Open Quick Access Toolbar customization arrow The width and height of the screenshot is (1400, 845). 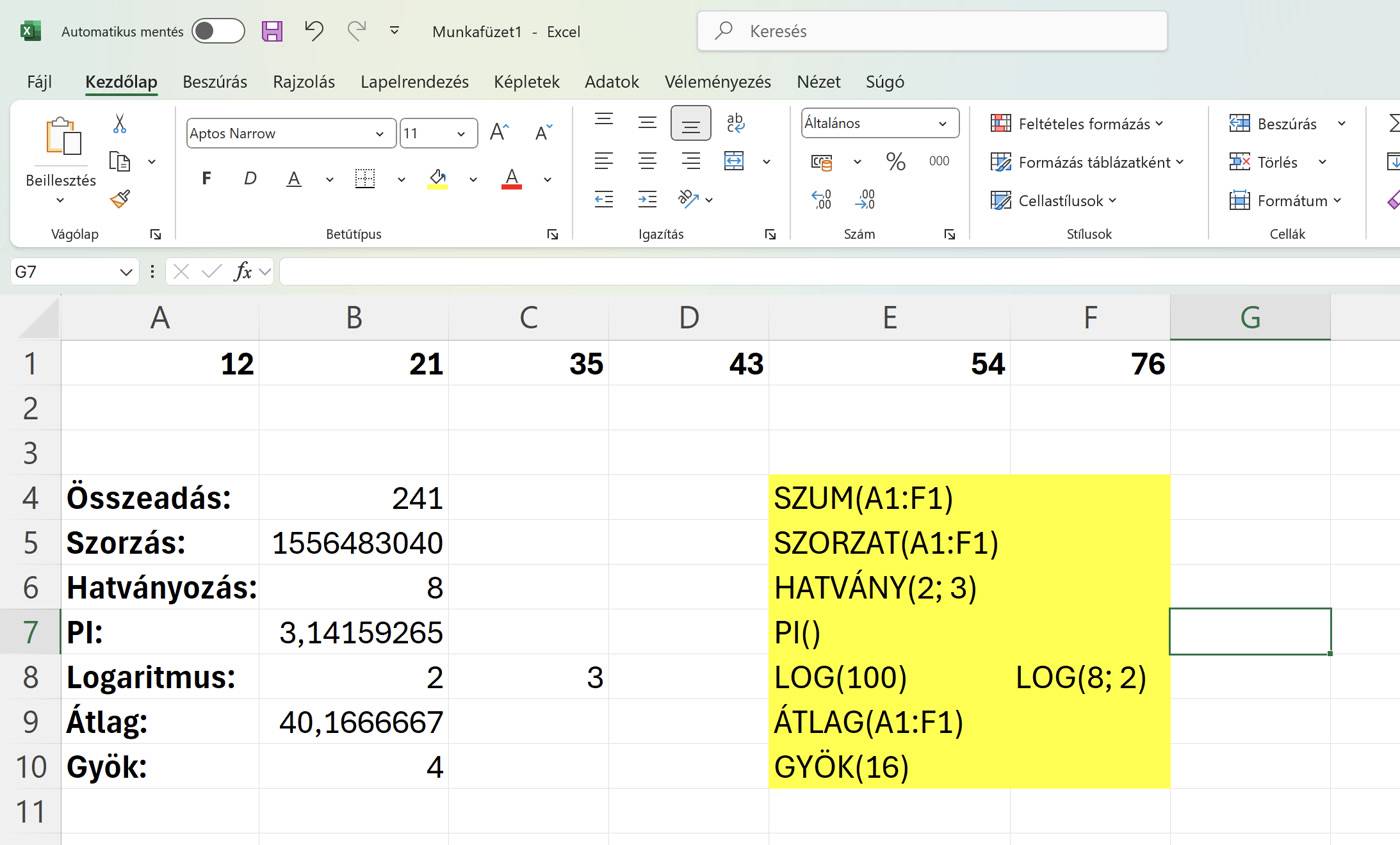coord(394,31)
